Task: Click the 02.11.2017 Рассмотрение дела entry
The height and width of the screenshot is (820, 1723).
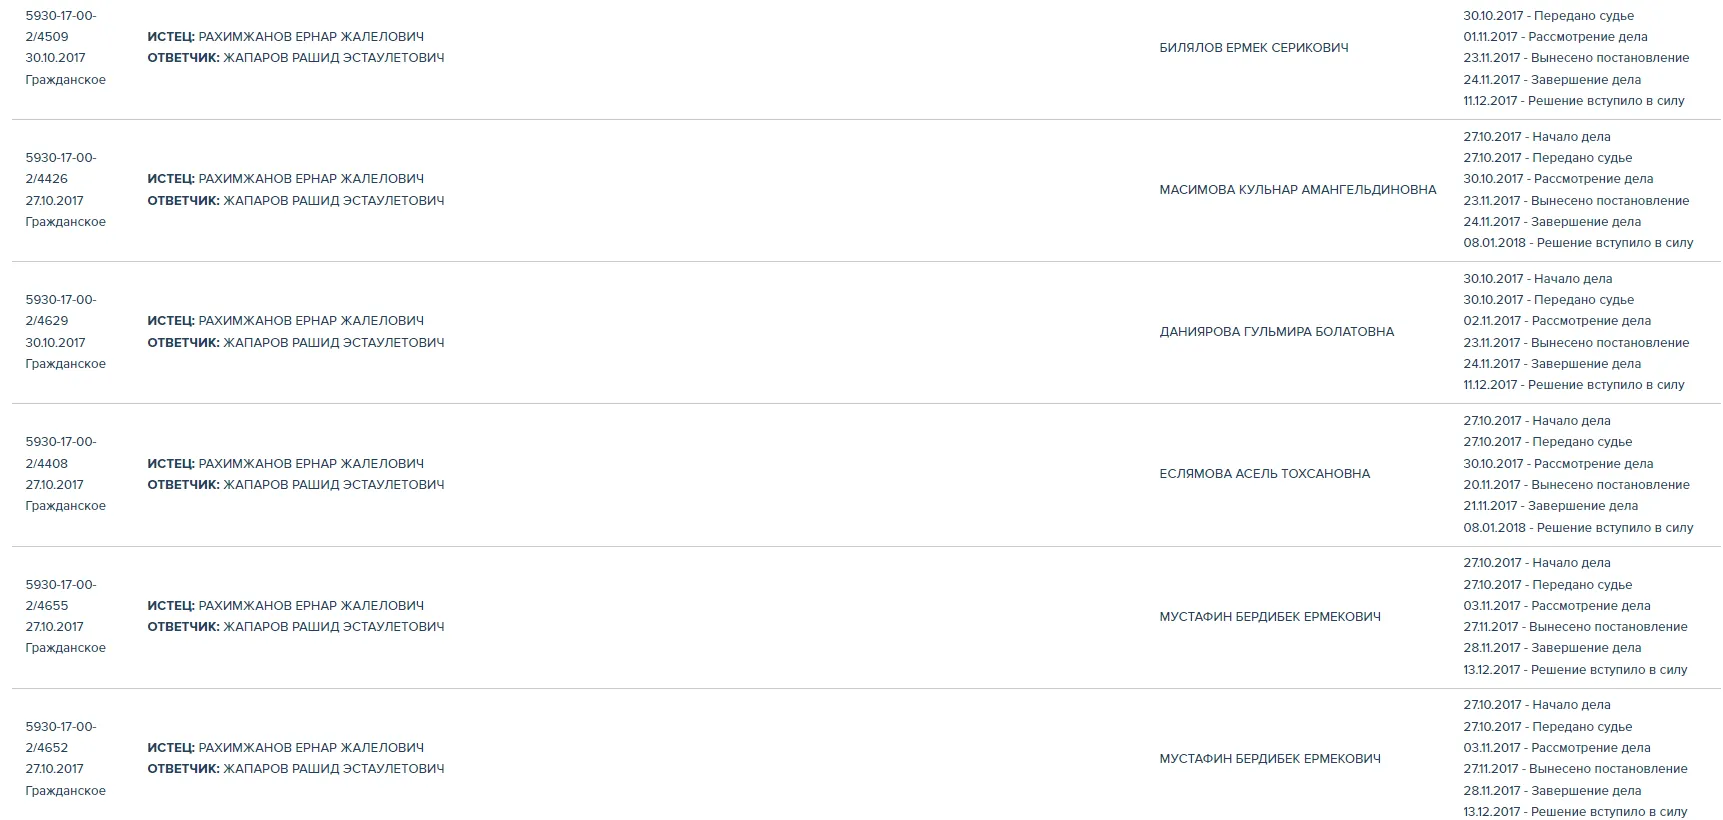Action: click(x=1556, y=321)
